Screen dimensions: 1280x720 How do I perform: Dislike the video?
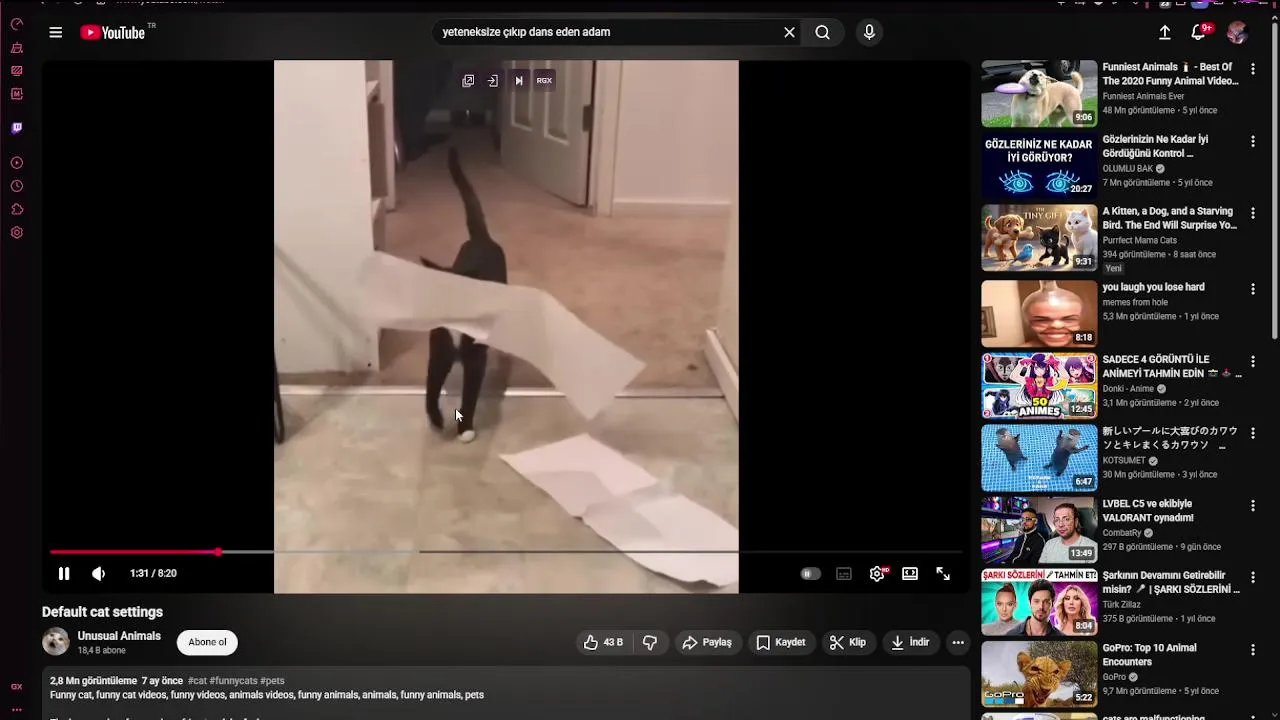pos(650,642)
